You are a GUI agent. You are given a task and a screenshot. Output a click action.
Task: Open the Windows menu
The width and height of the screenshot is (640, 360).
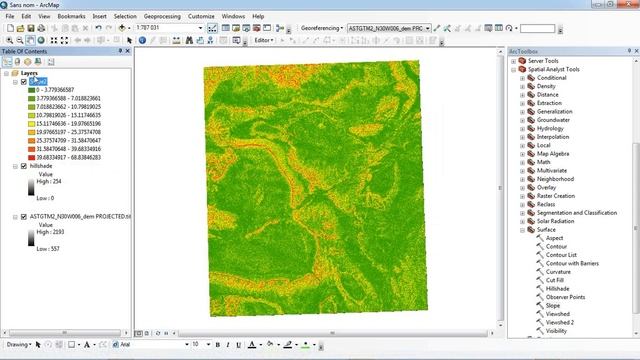[x=233, y=16]
